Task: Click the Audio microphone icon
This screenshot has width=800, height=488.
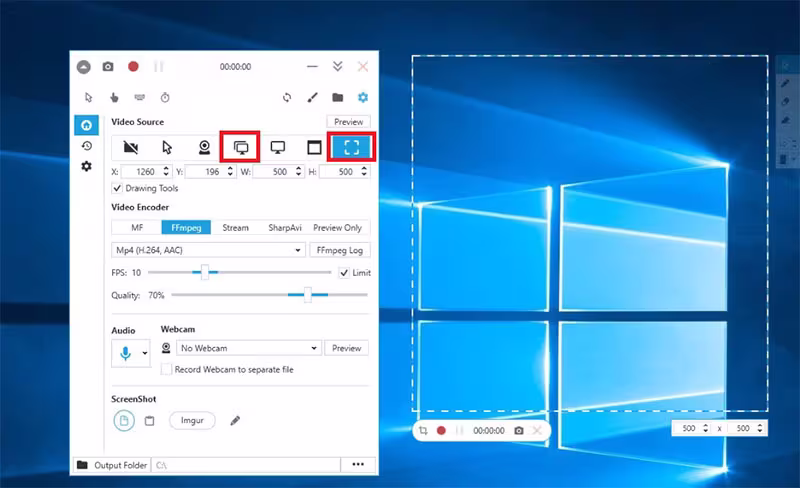Action: 126,353
